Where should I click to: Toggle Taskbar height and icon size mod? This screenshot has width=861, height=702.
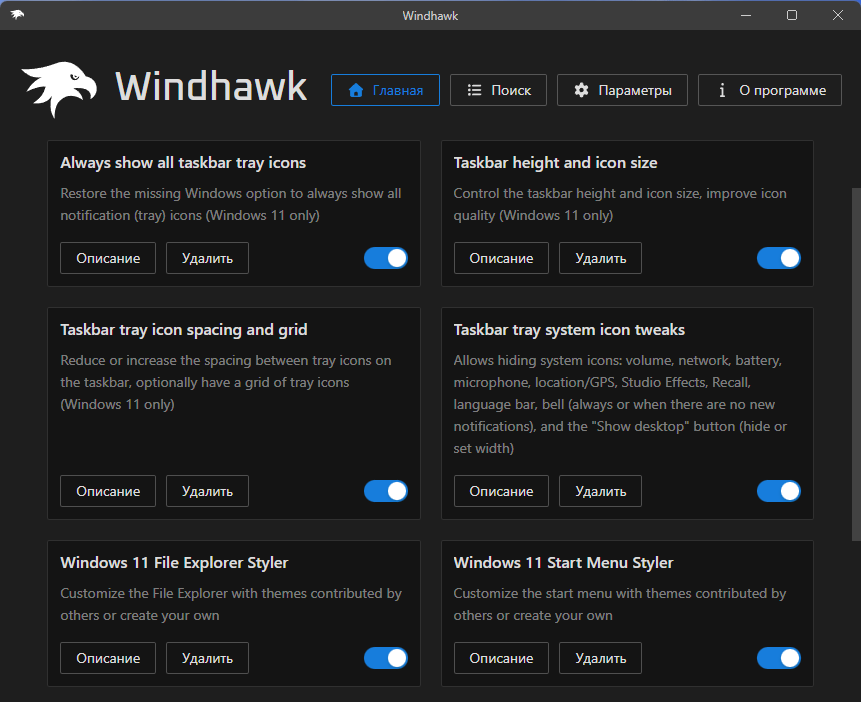(x=779, y=258)
